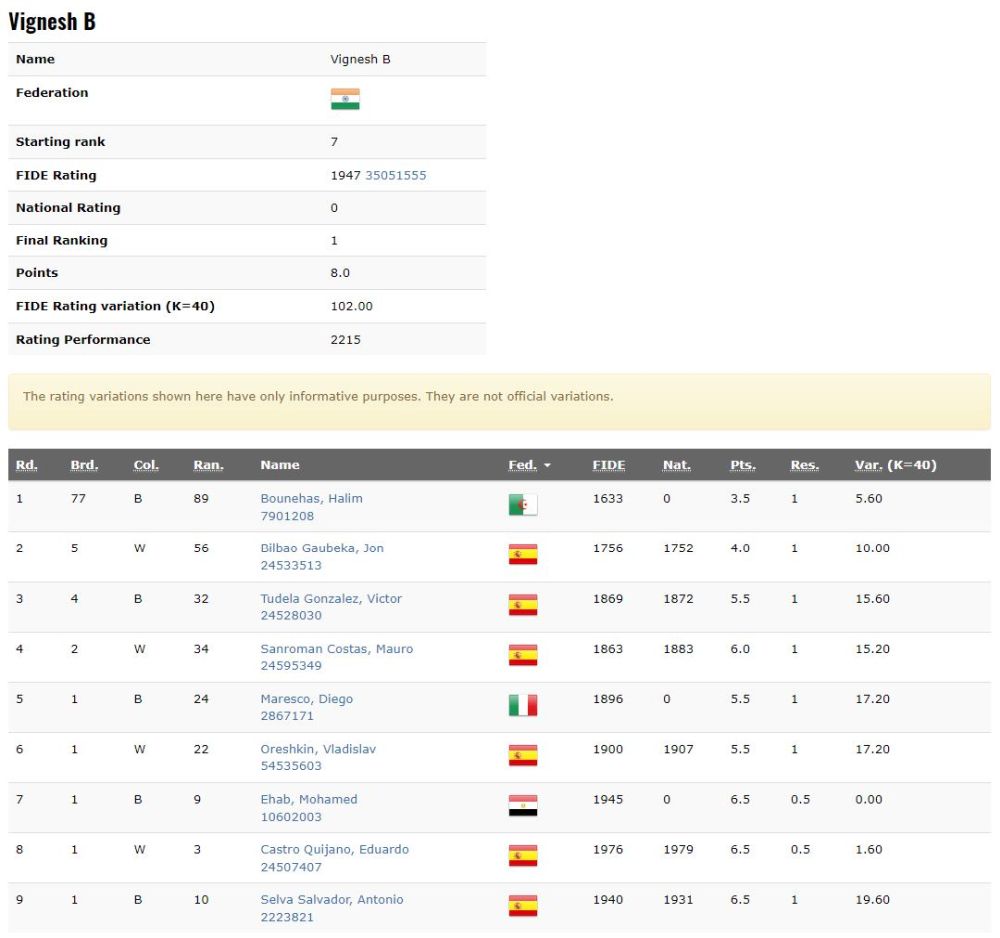Click the Name column header

(x=280, y=465)
